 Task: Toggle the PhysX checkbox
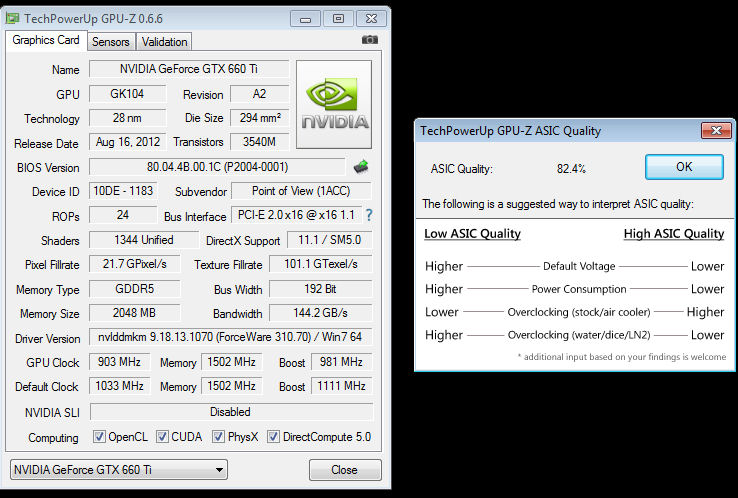(218, 437)
